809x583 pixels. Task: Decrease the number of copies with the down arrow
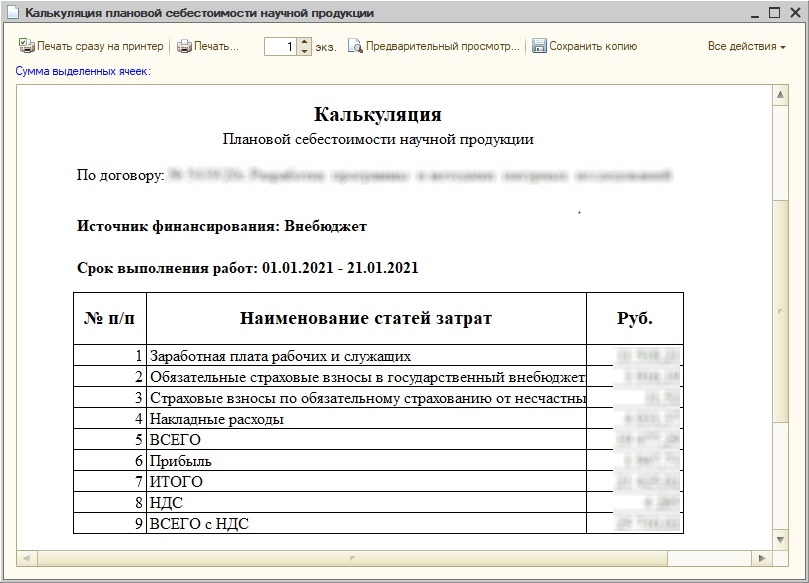click(305, 51)
